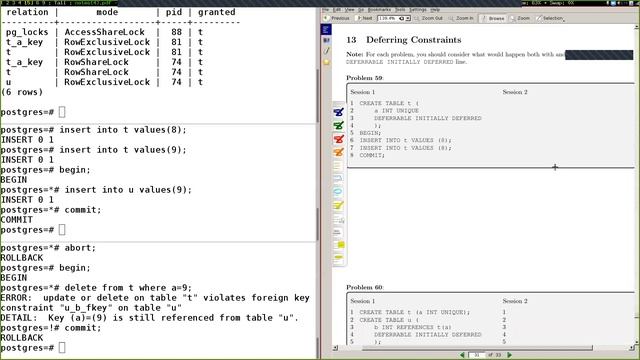
Task: Select the polygon annotation tool
Action: [x=338, y=178]
